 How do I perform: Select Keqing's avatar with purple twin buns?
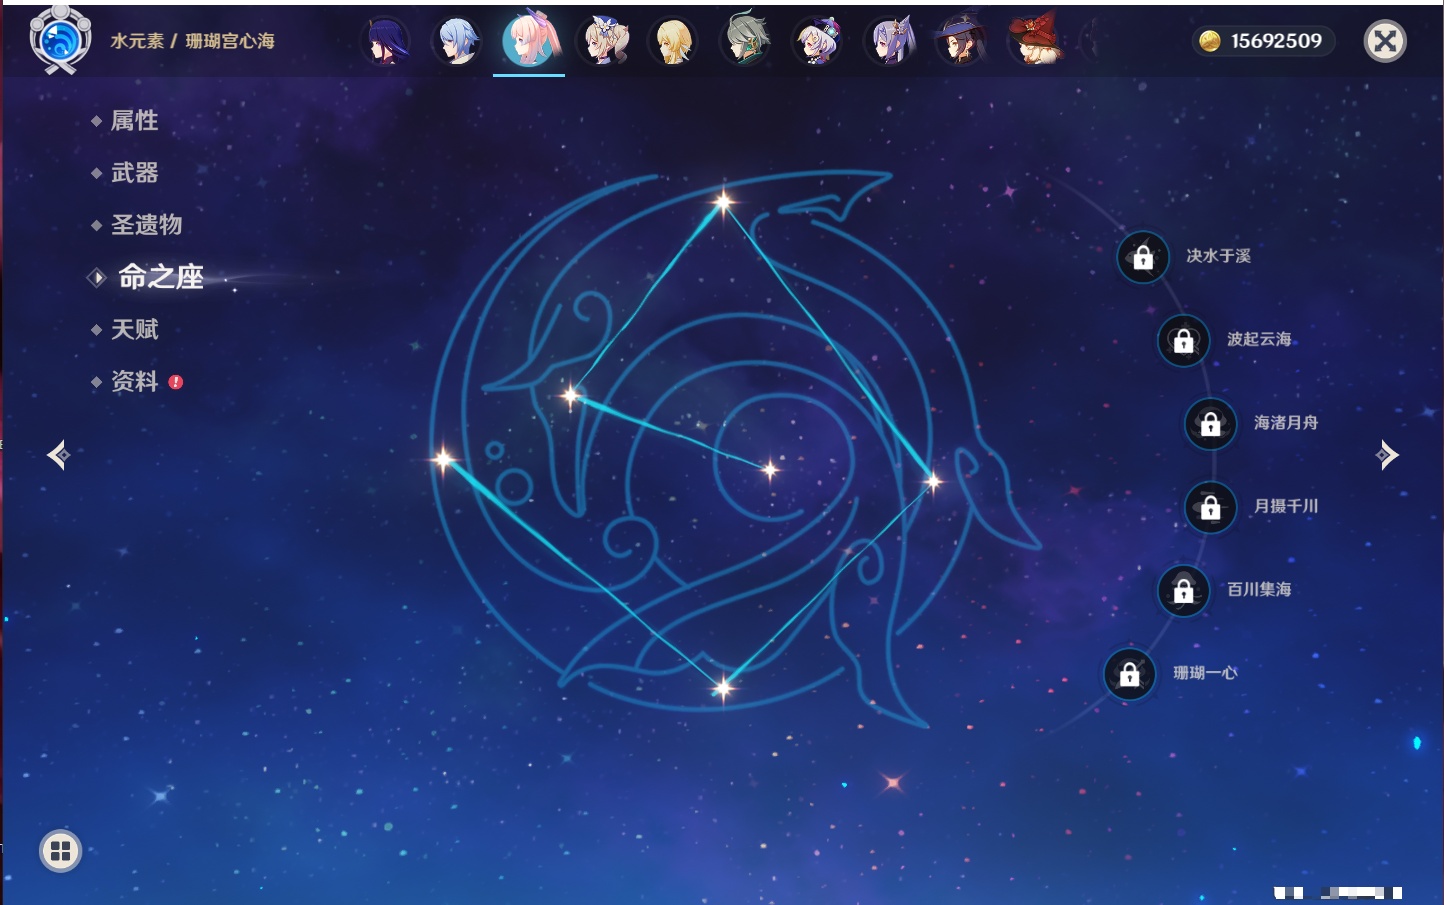coord(890,41)
